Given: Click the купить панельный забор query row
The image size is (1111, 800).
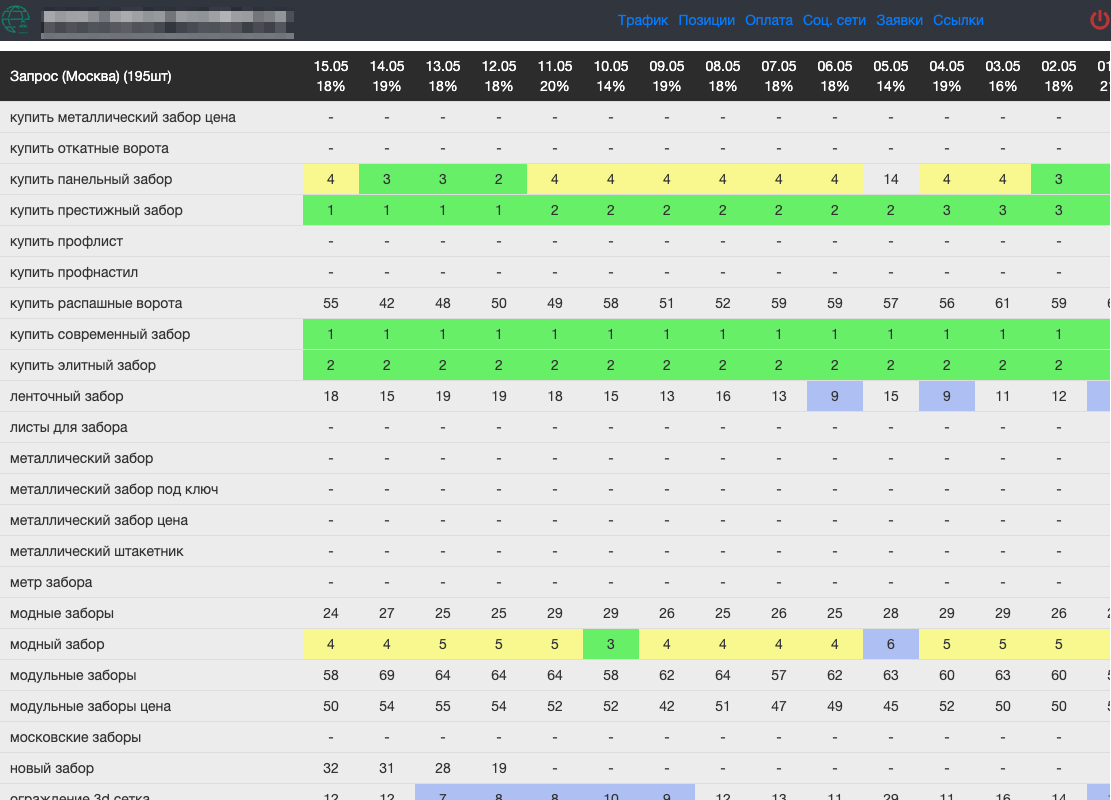Looking at the screenshot, I should (x=91, y=180).
